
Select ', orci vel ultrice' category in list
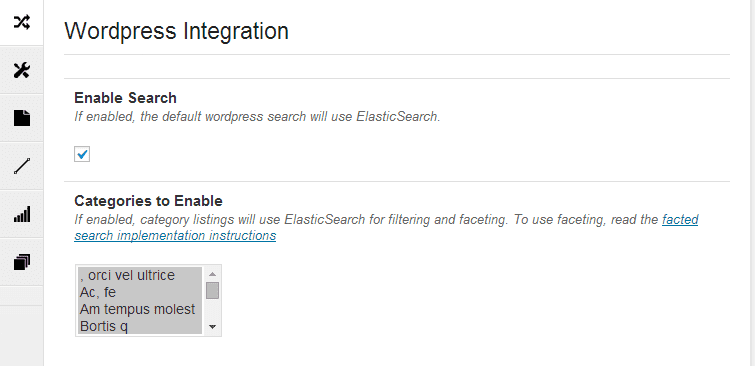click(140, 275)
